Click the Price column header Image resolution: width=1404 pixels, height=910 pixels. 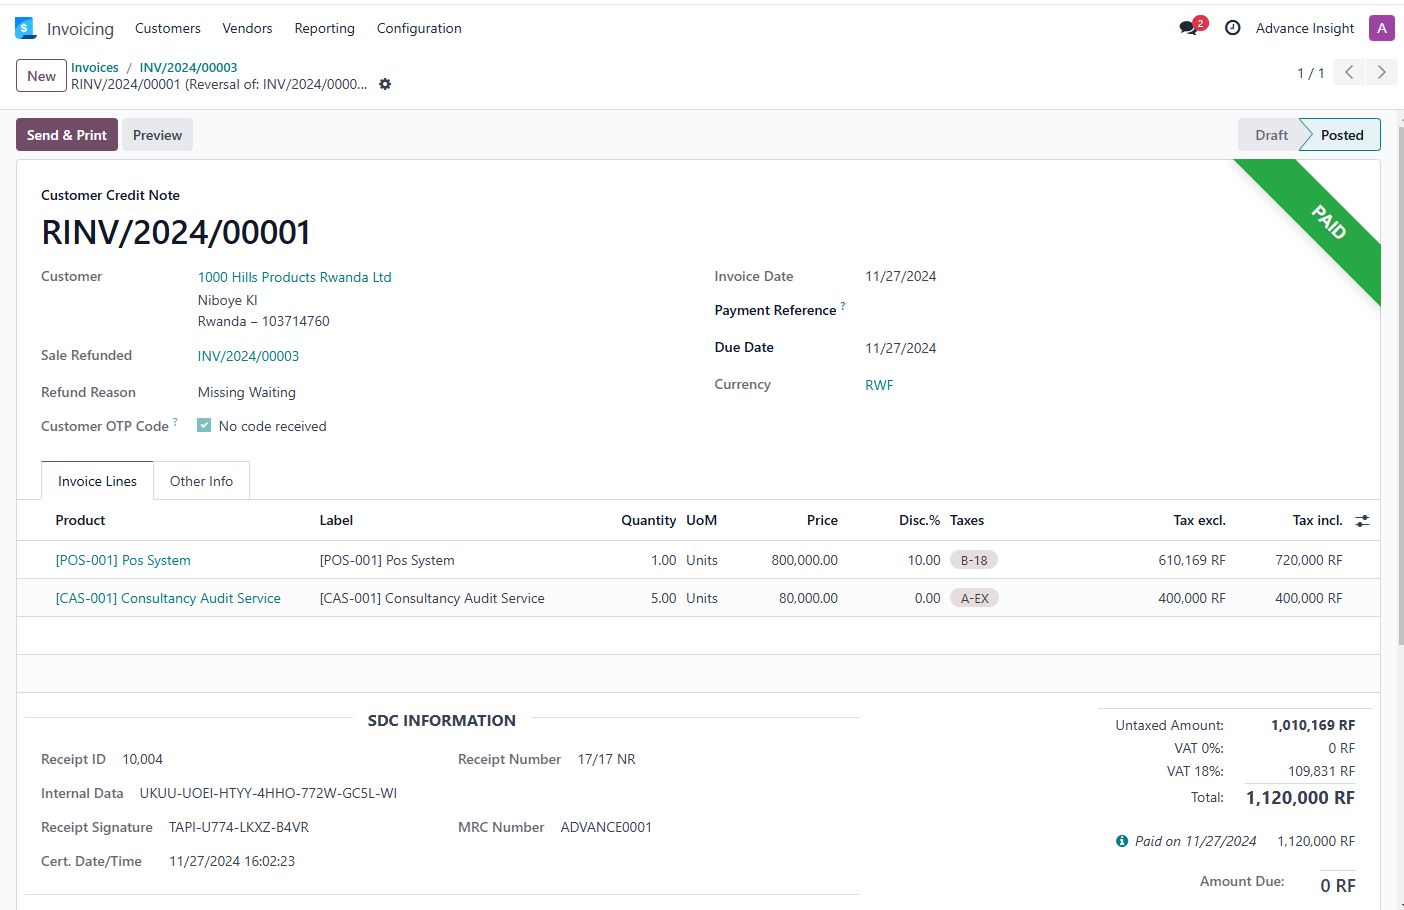822,520
